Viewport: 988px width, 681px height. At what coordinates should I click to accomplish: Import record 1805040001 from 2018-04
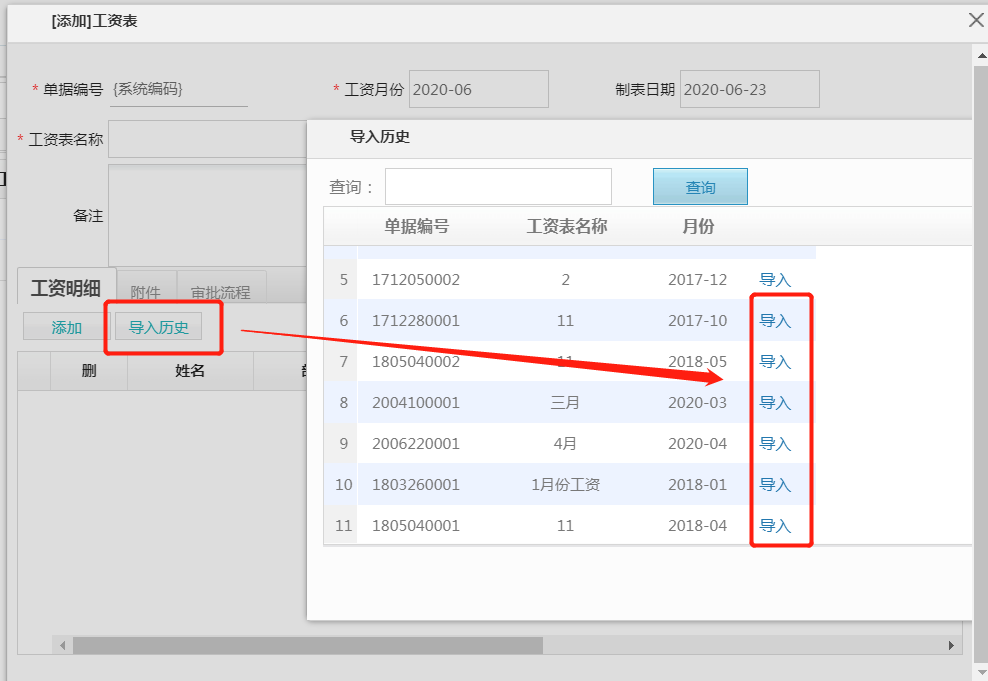coord(775,526)
